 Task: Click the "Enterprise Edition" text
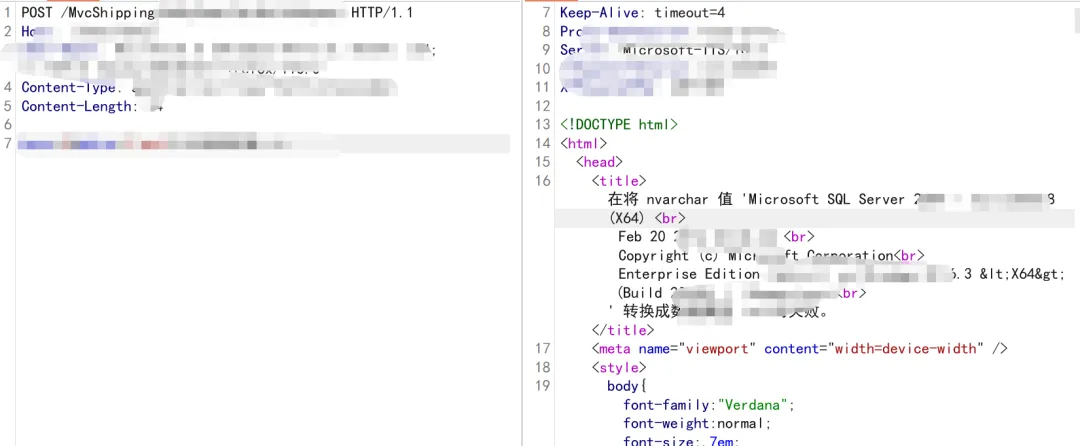689,274
